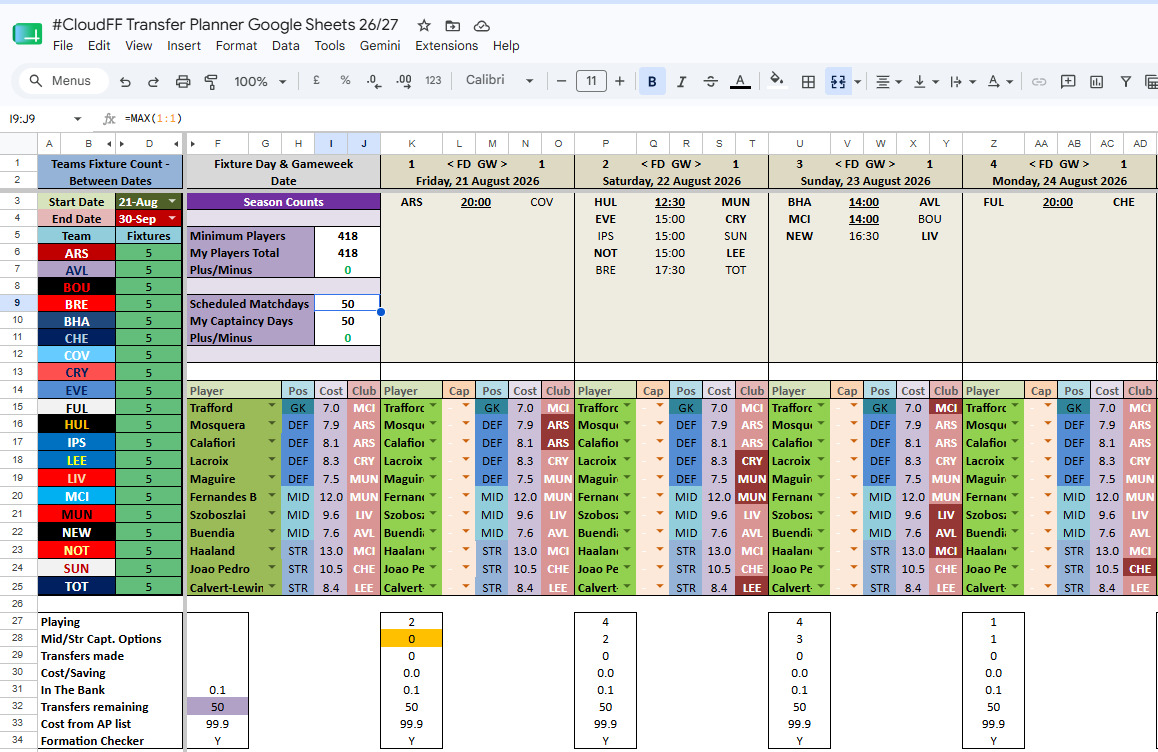1158x752 pixels.
Task: Select the row 9 header
Action: pos(17,303)
